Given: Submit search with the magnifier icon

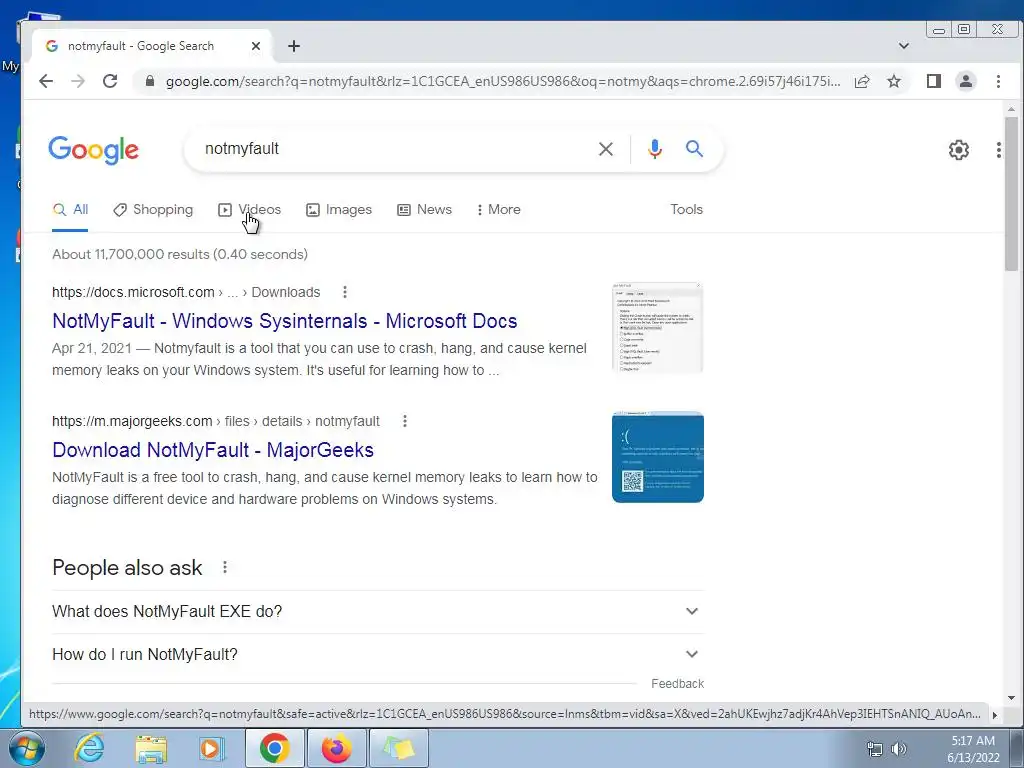Looking at the screenshot, I should click(x=694, y=149).
